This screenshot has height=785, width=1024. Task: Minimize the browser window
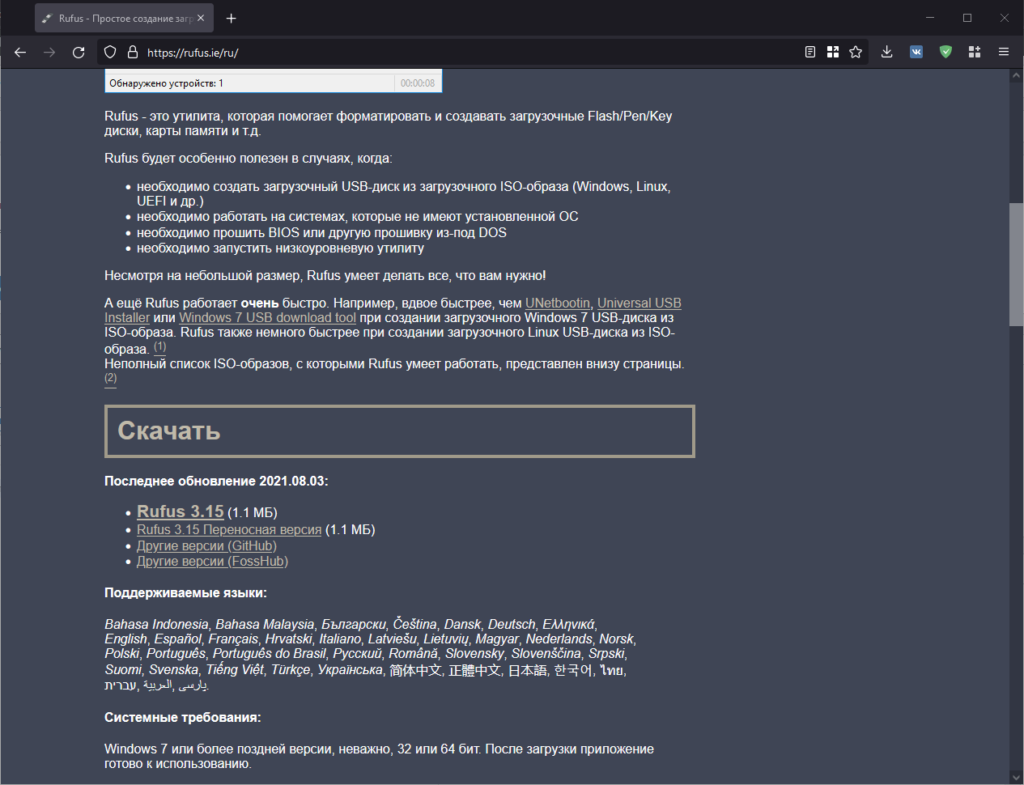[930, 18]
